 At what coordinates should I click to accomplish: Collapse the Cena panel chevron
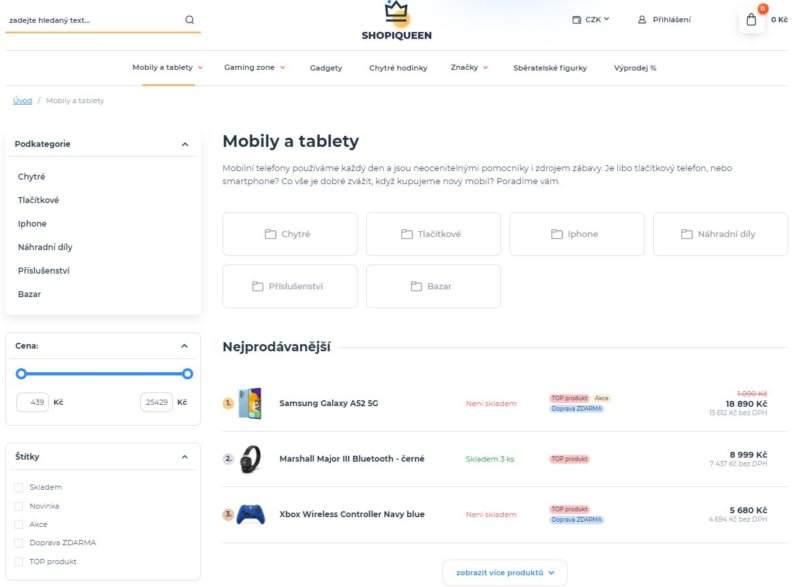click(184, 346)
